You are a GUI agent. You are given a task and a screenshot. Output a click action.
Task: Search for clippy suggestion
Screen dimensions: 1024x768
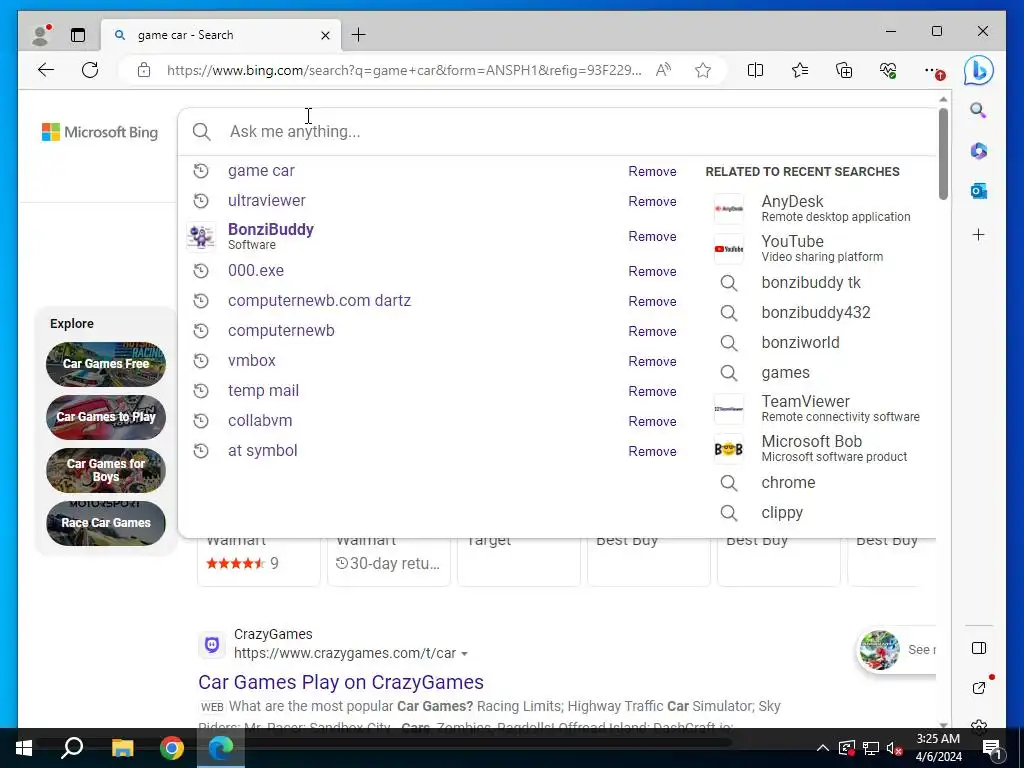click(x=782, y=513)
